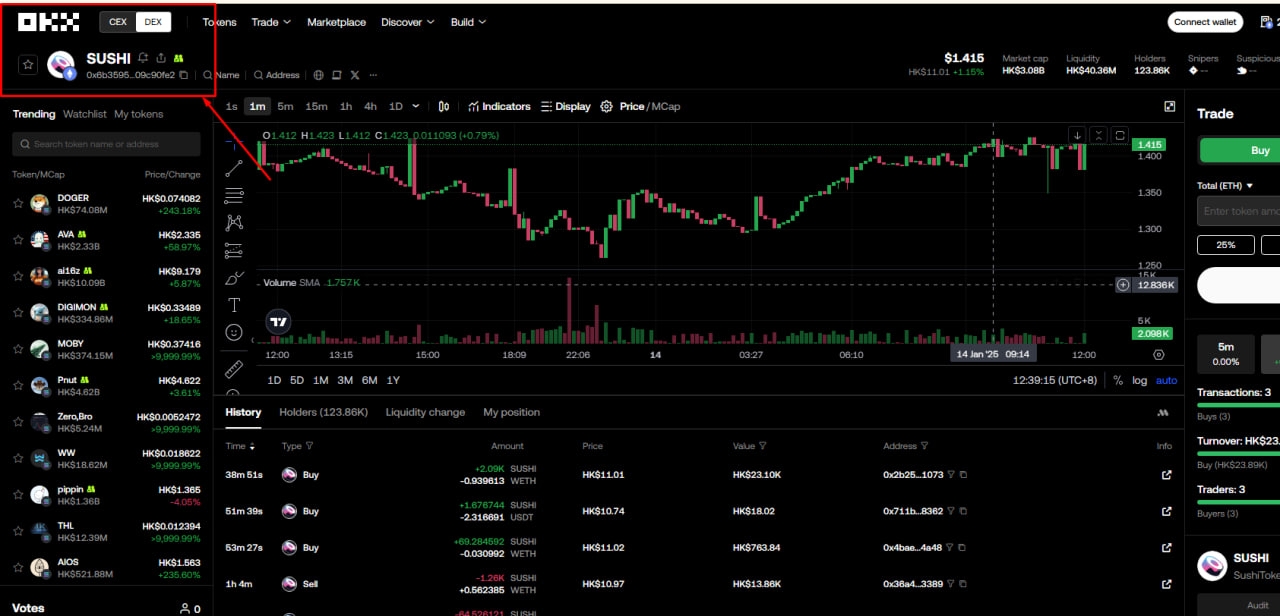
Task: Click the price alert bell next to SUSHI
Action: (x=144, y=58)
